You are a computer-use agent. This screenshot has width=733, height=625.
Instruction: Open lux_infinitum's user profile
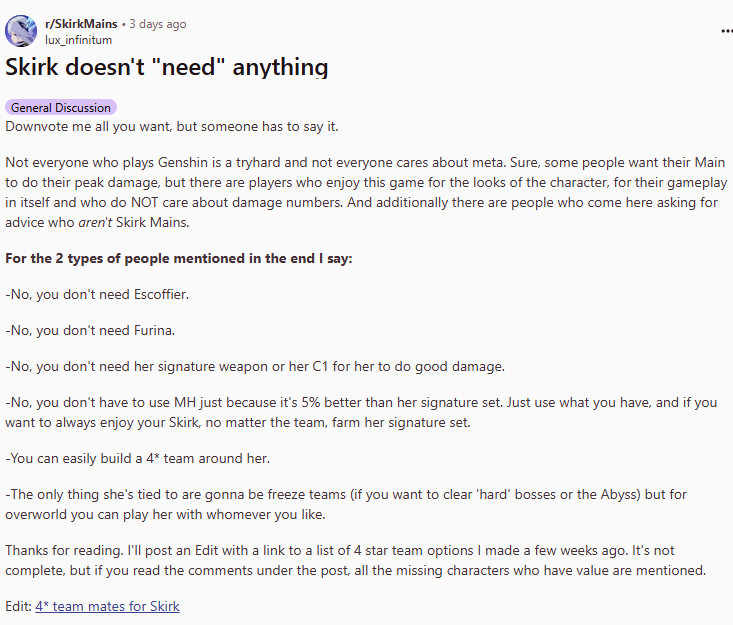tap(79, 40)
